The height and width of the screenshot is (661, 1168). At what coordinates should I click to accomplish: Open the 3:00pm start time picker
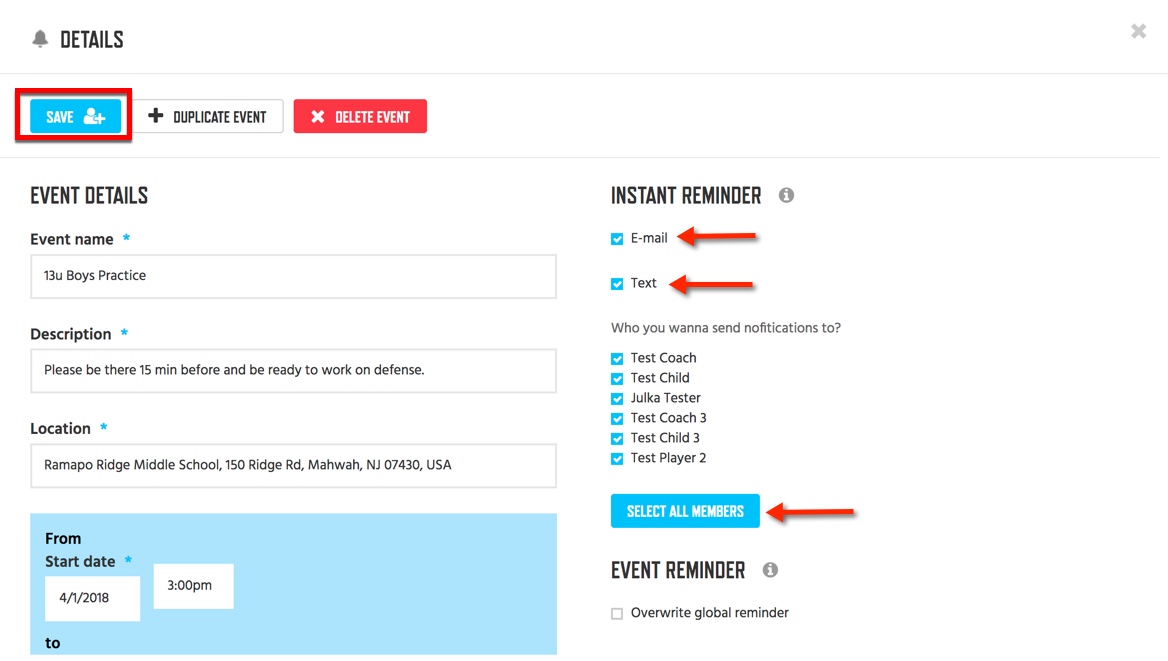194,586
